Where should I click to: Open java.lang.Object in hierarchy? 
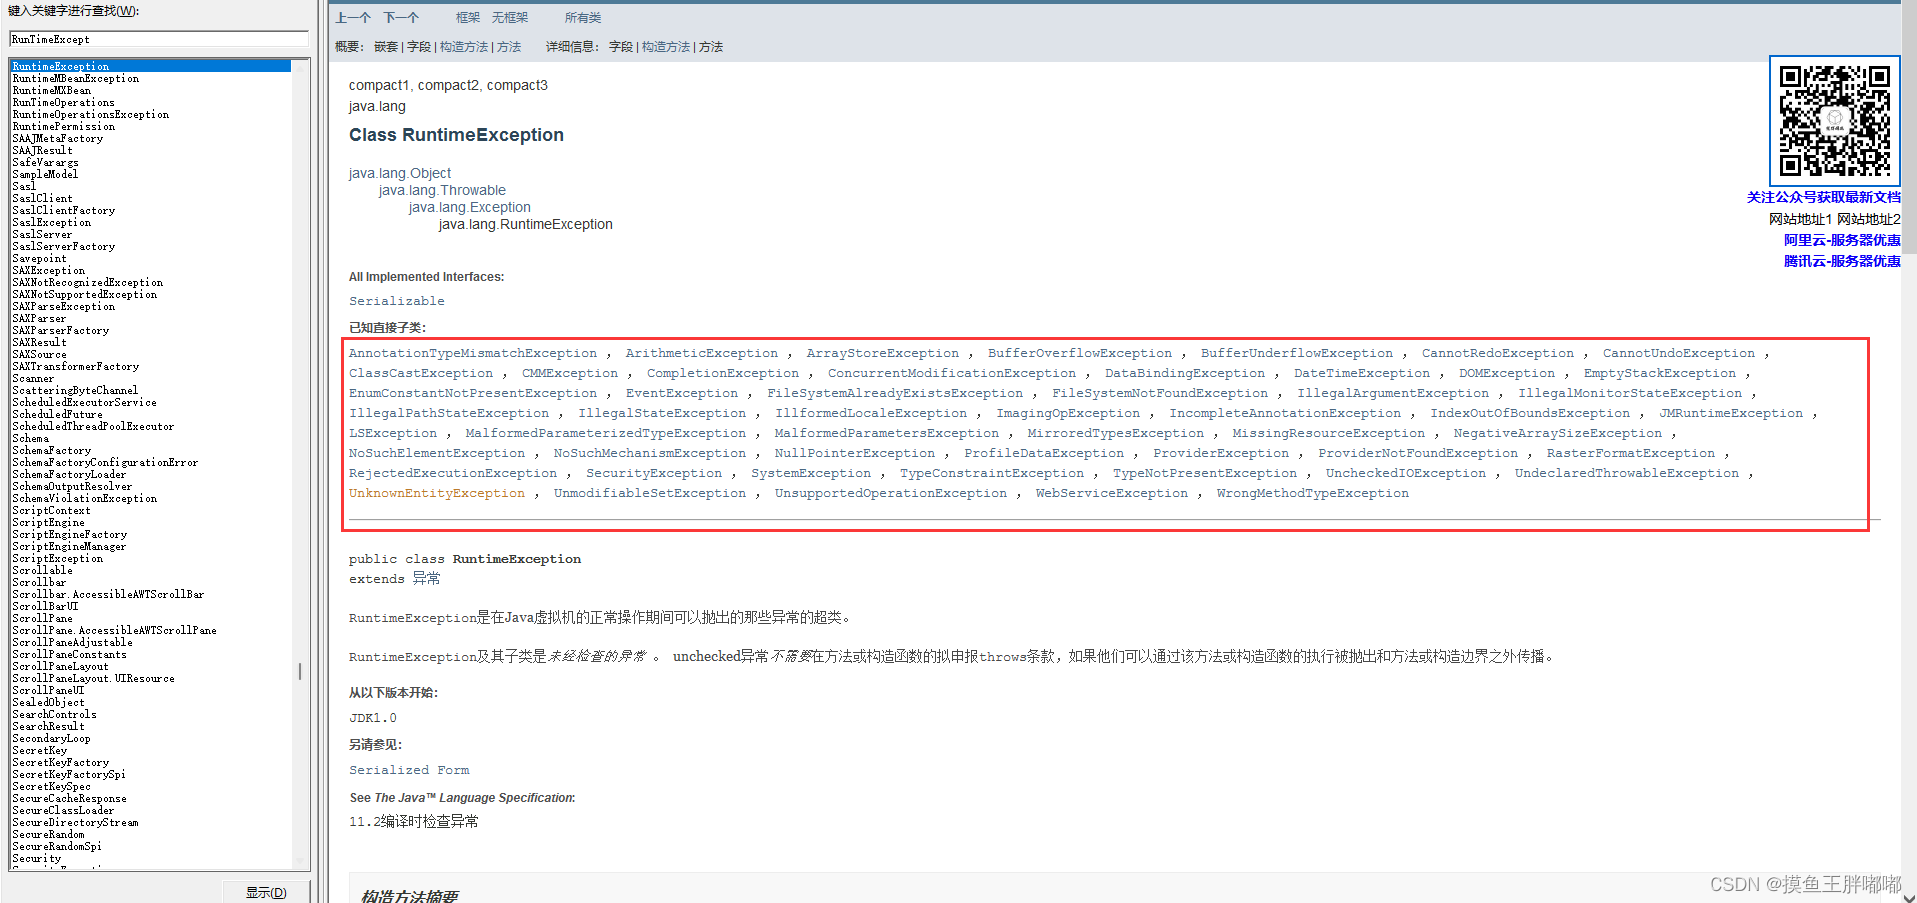point(400,173)
